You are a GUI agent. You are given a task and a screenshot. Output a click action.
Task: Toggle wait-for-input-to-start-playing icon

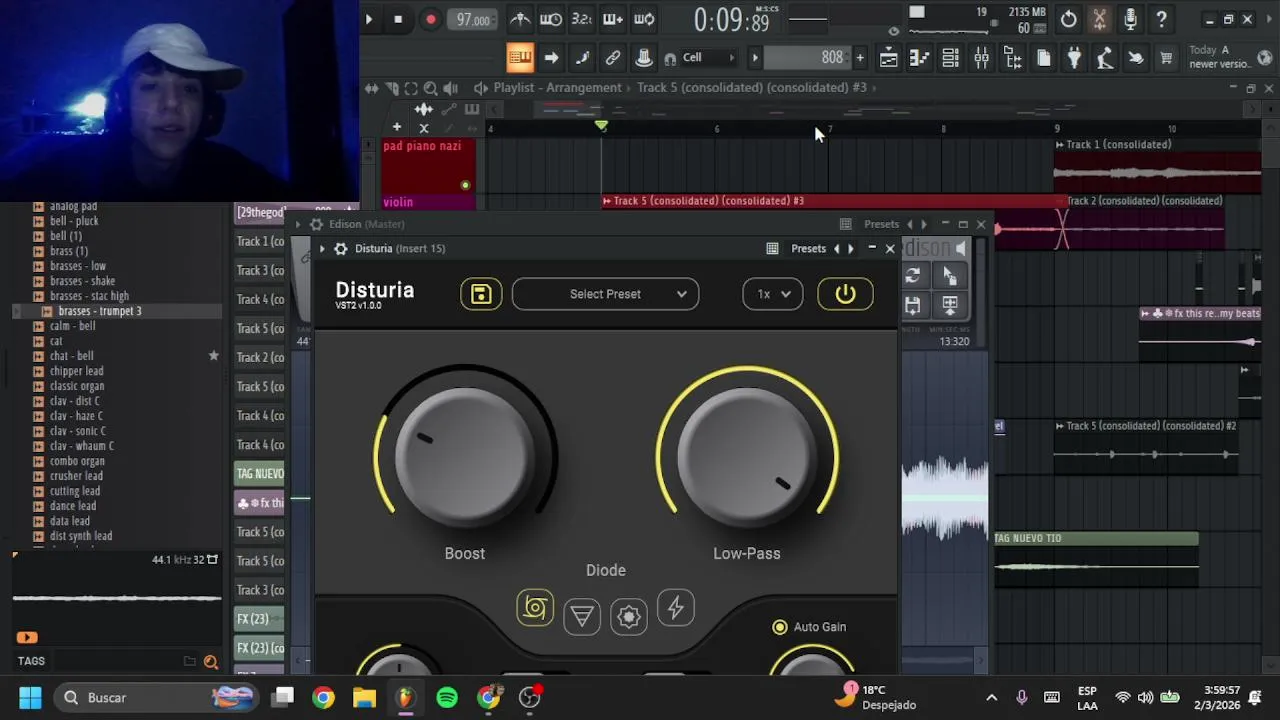(551, 19)
